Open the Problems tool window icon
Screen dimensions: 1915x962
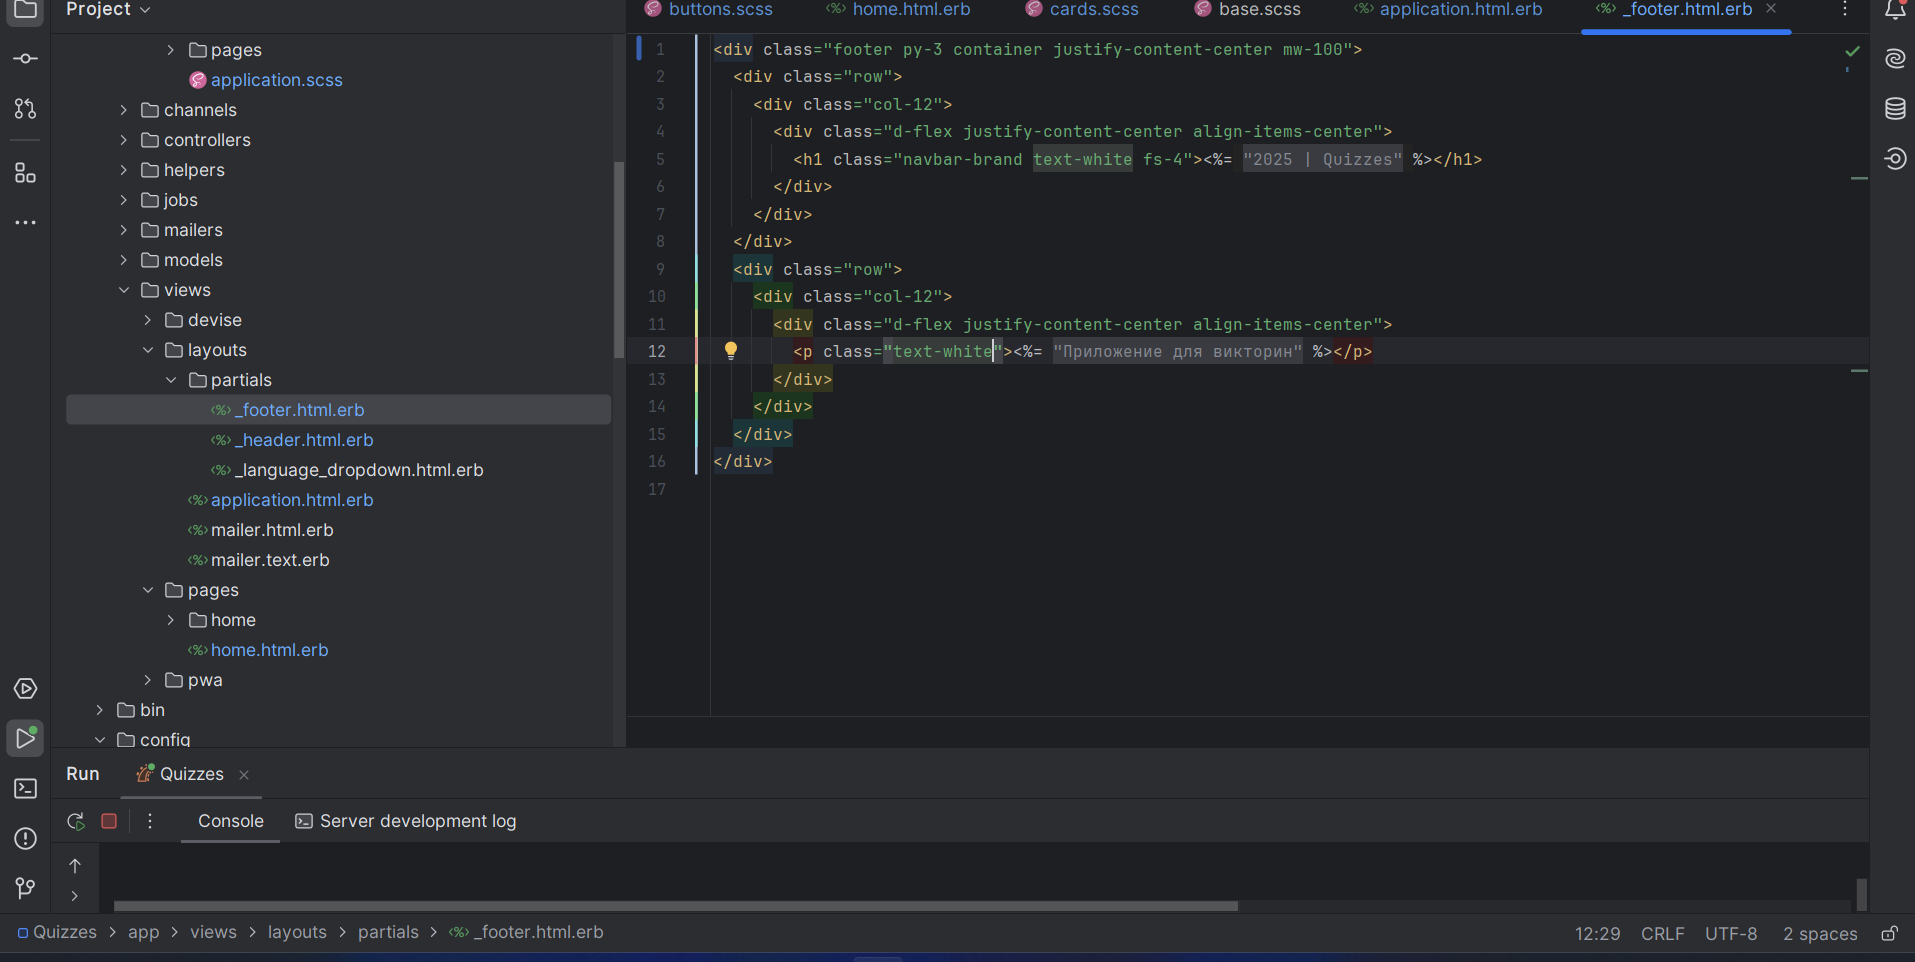26,839
